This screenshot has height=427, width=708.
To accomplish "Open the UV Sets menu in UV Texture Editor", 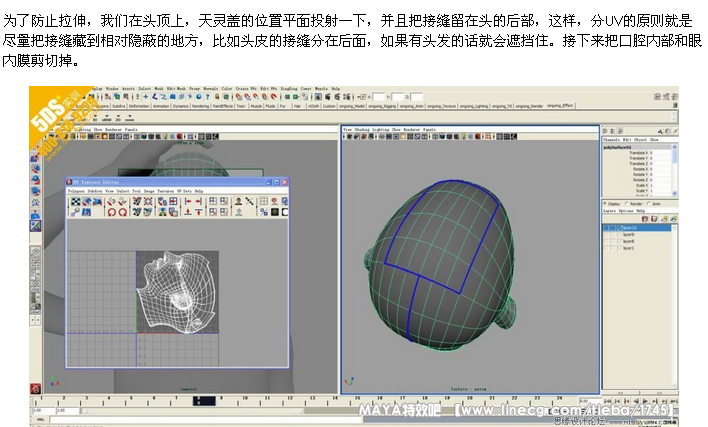I will click(184, 191).
